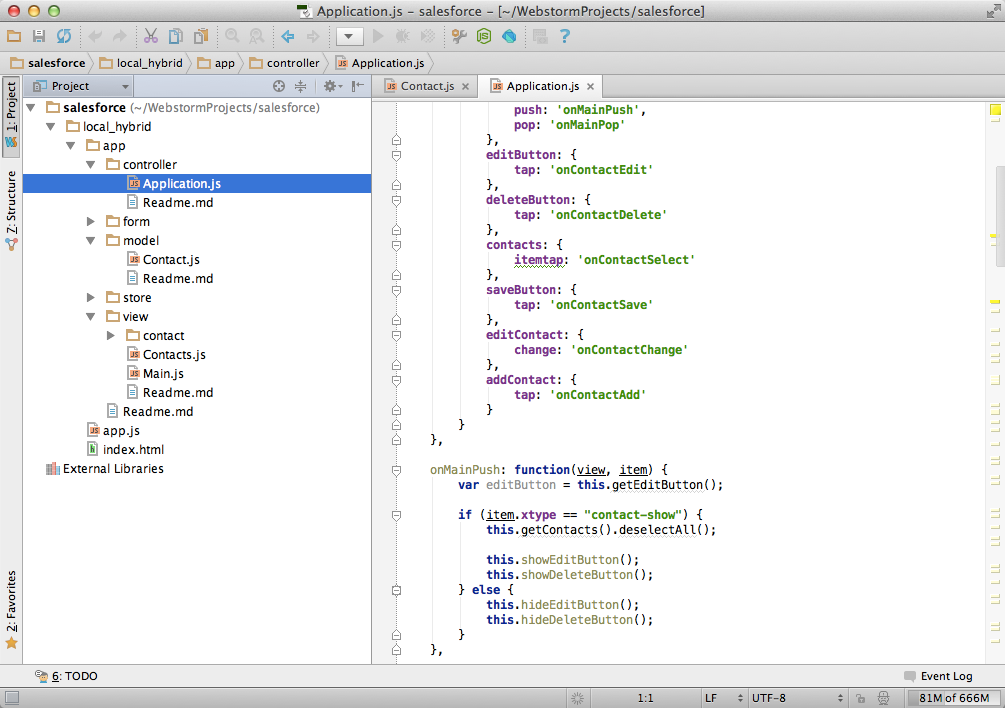This screenshot has height=708, width=1005.
Task: Open Settings via the wrench icon
Action: 459,36
